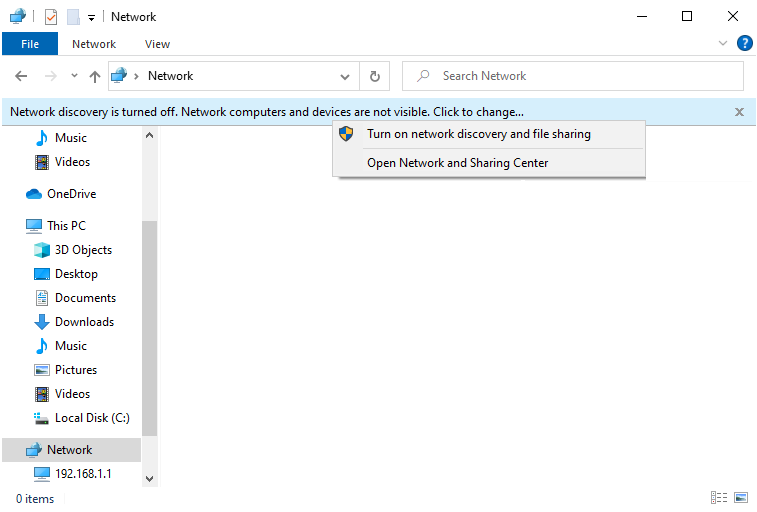The height and width of the screenshot is (512, 757).
Task: Open Local Disk (C:) in sidebar
Action: tap(92, 418)
